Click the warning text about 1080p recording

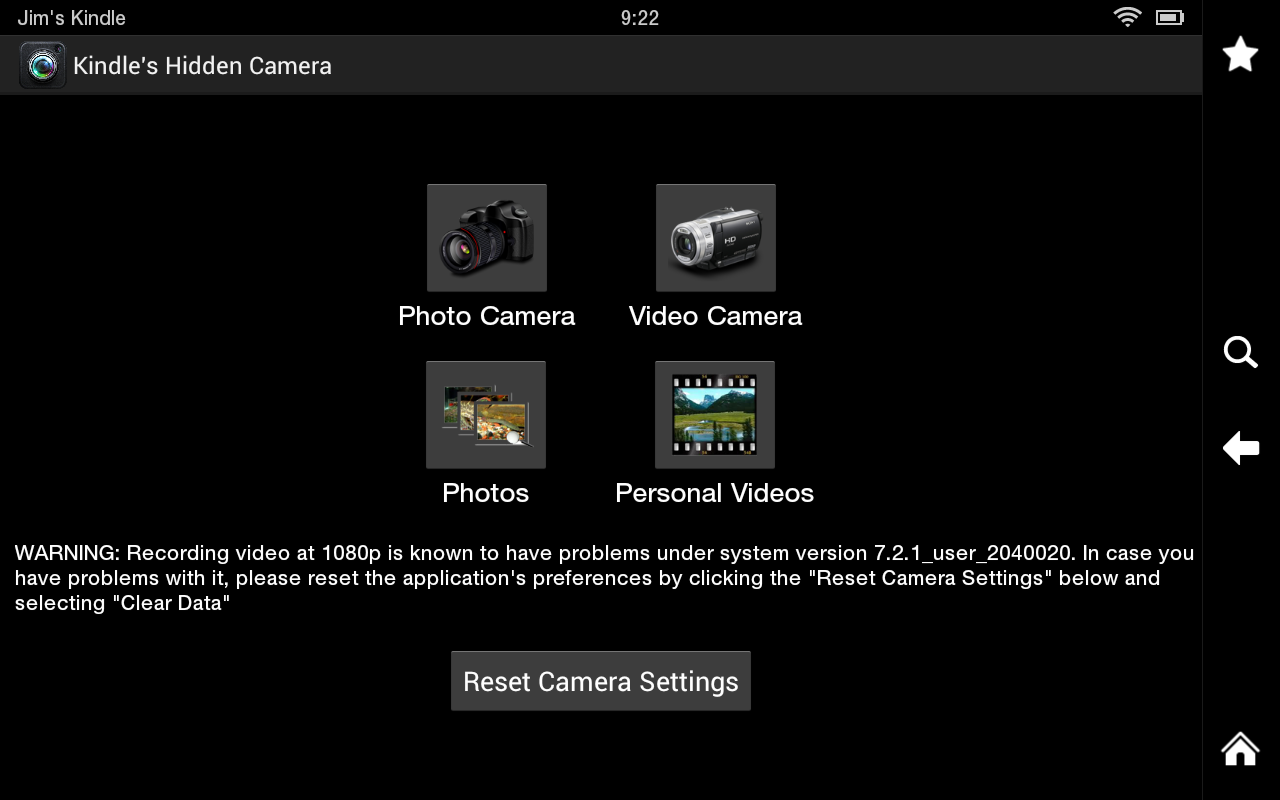(x=600, y=577)
